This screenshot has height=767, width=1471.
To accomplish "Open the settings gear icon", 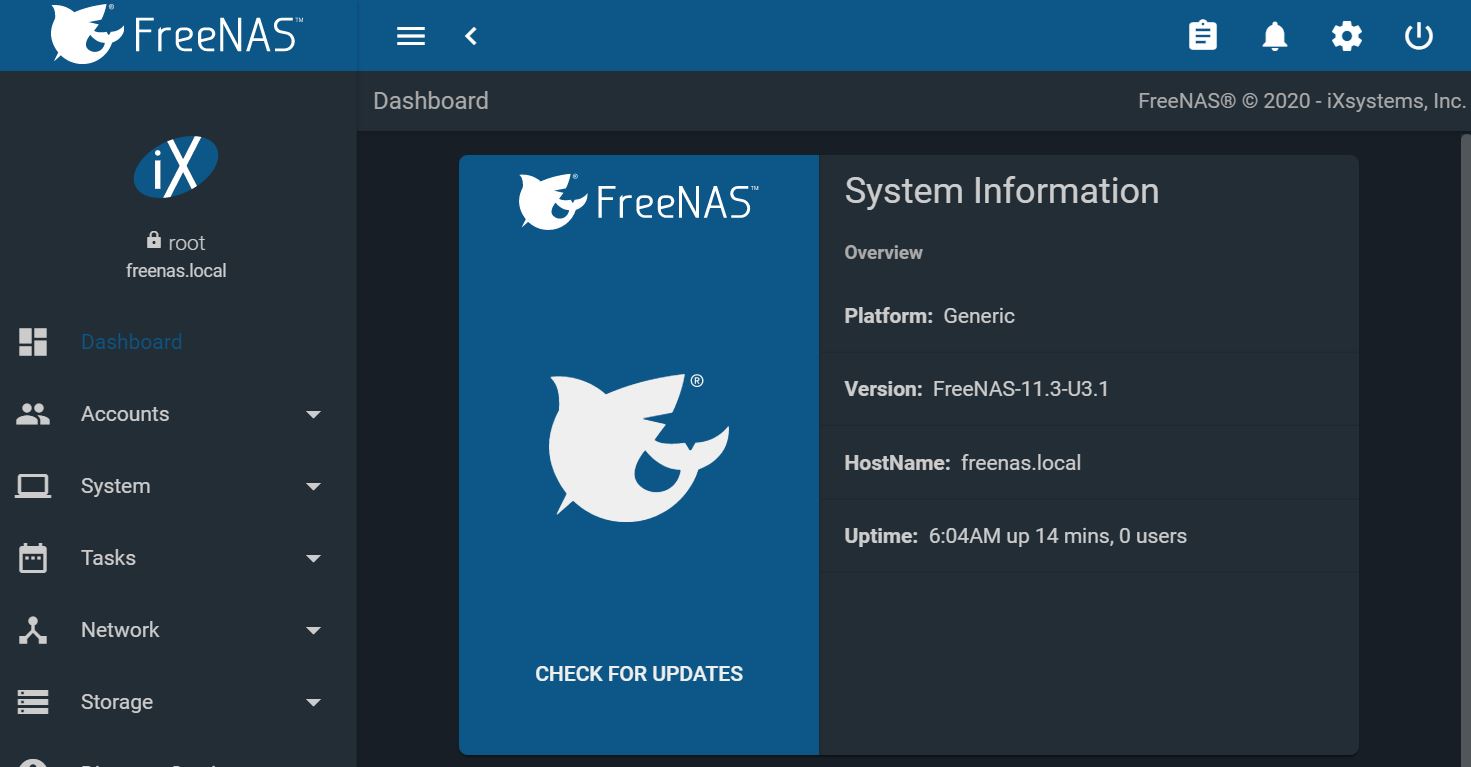I will pyautogui.click(x=1346, y=37).
